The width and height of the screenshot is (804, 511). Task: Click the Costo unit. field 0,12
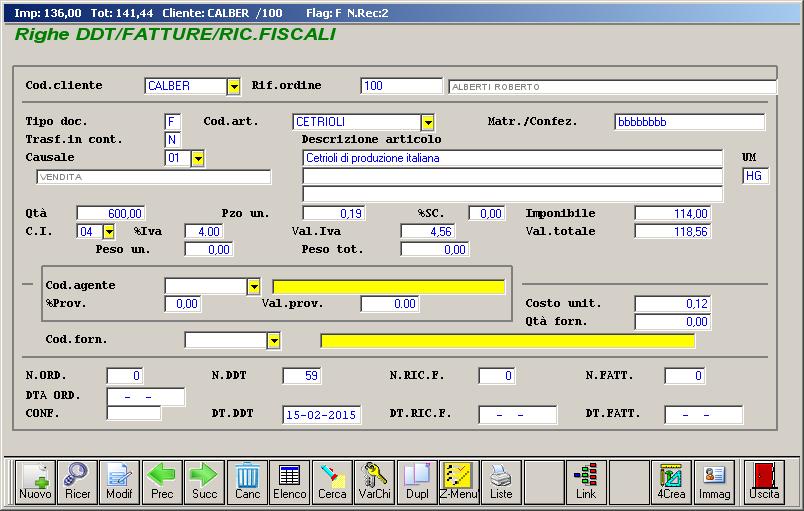[673, 304]
